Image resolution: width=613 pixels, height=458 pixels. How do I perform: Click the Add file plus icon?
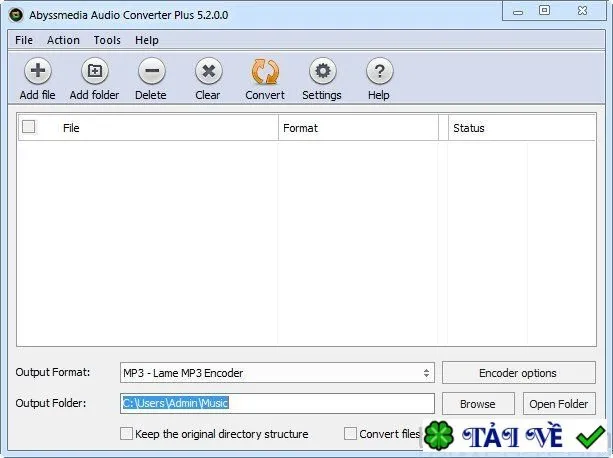pos(38,71)
